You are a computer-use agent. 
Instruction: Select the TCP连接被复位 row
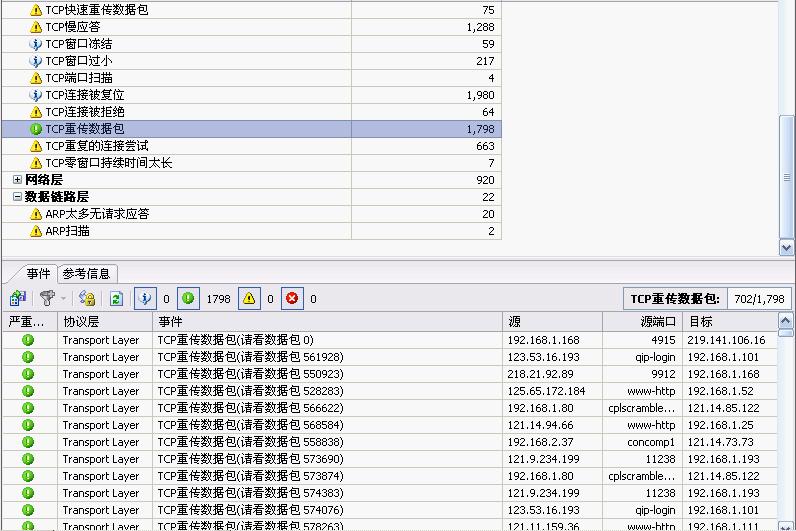252,95
